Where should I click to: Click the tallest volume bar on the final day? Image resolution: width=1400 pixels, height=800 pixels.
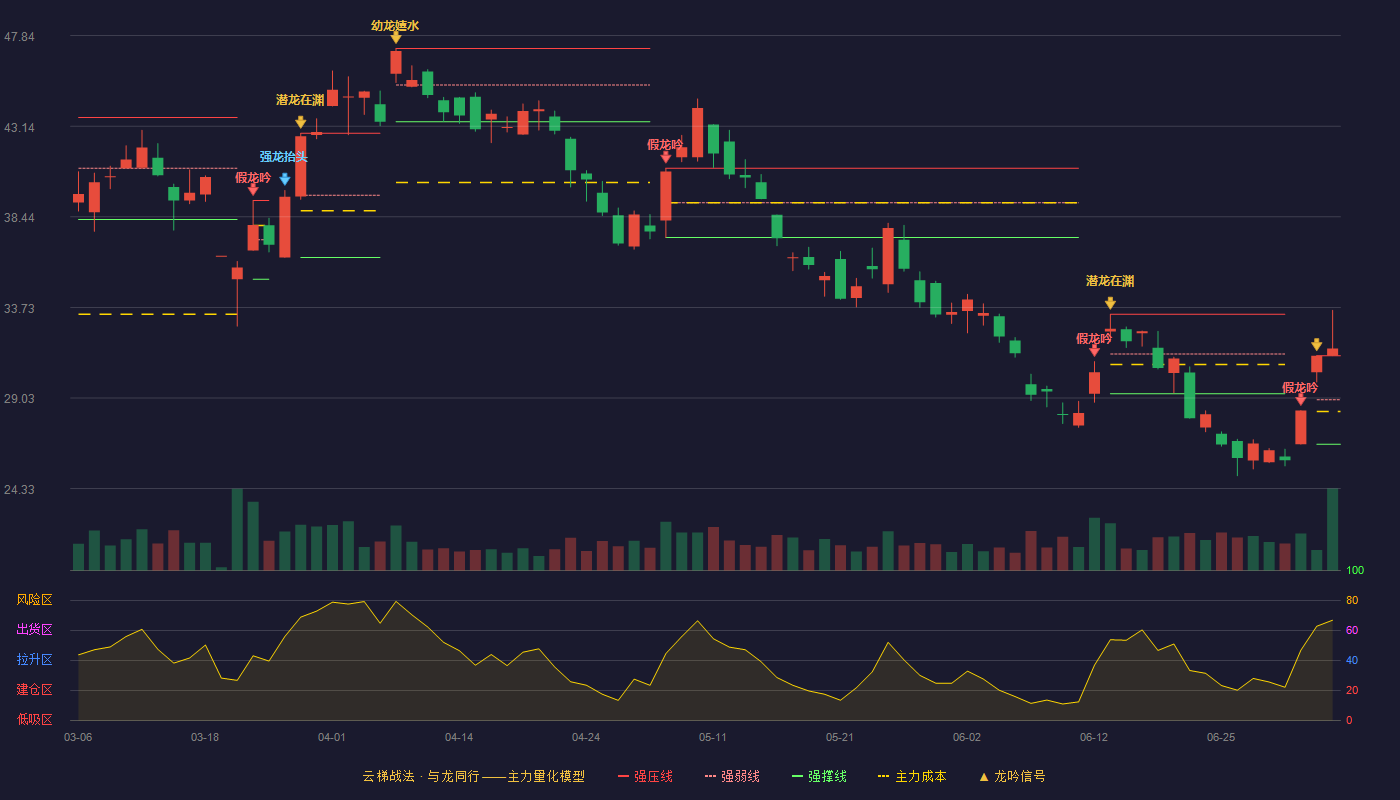click(1332, 529)
